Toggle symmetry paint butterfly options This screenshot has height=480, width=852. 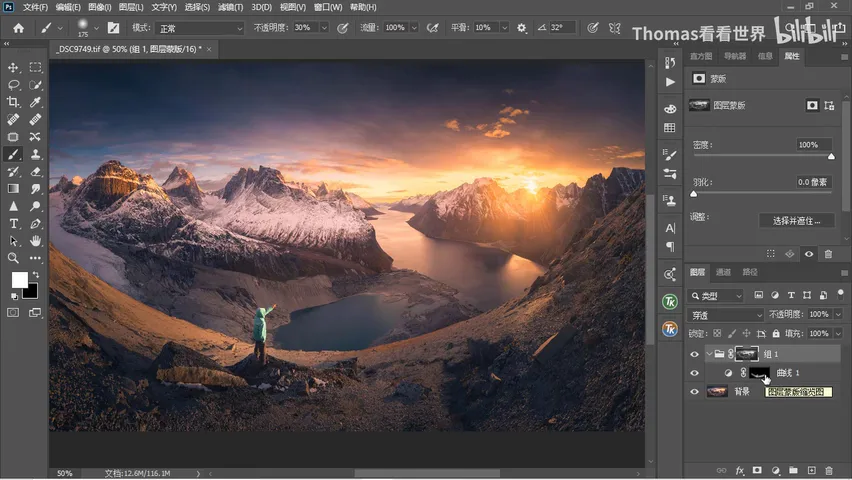pyautogui.click(x=615, y=28)
